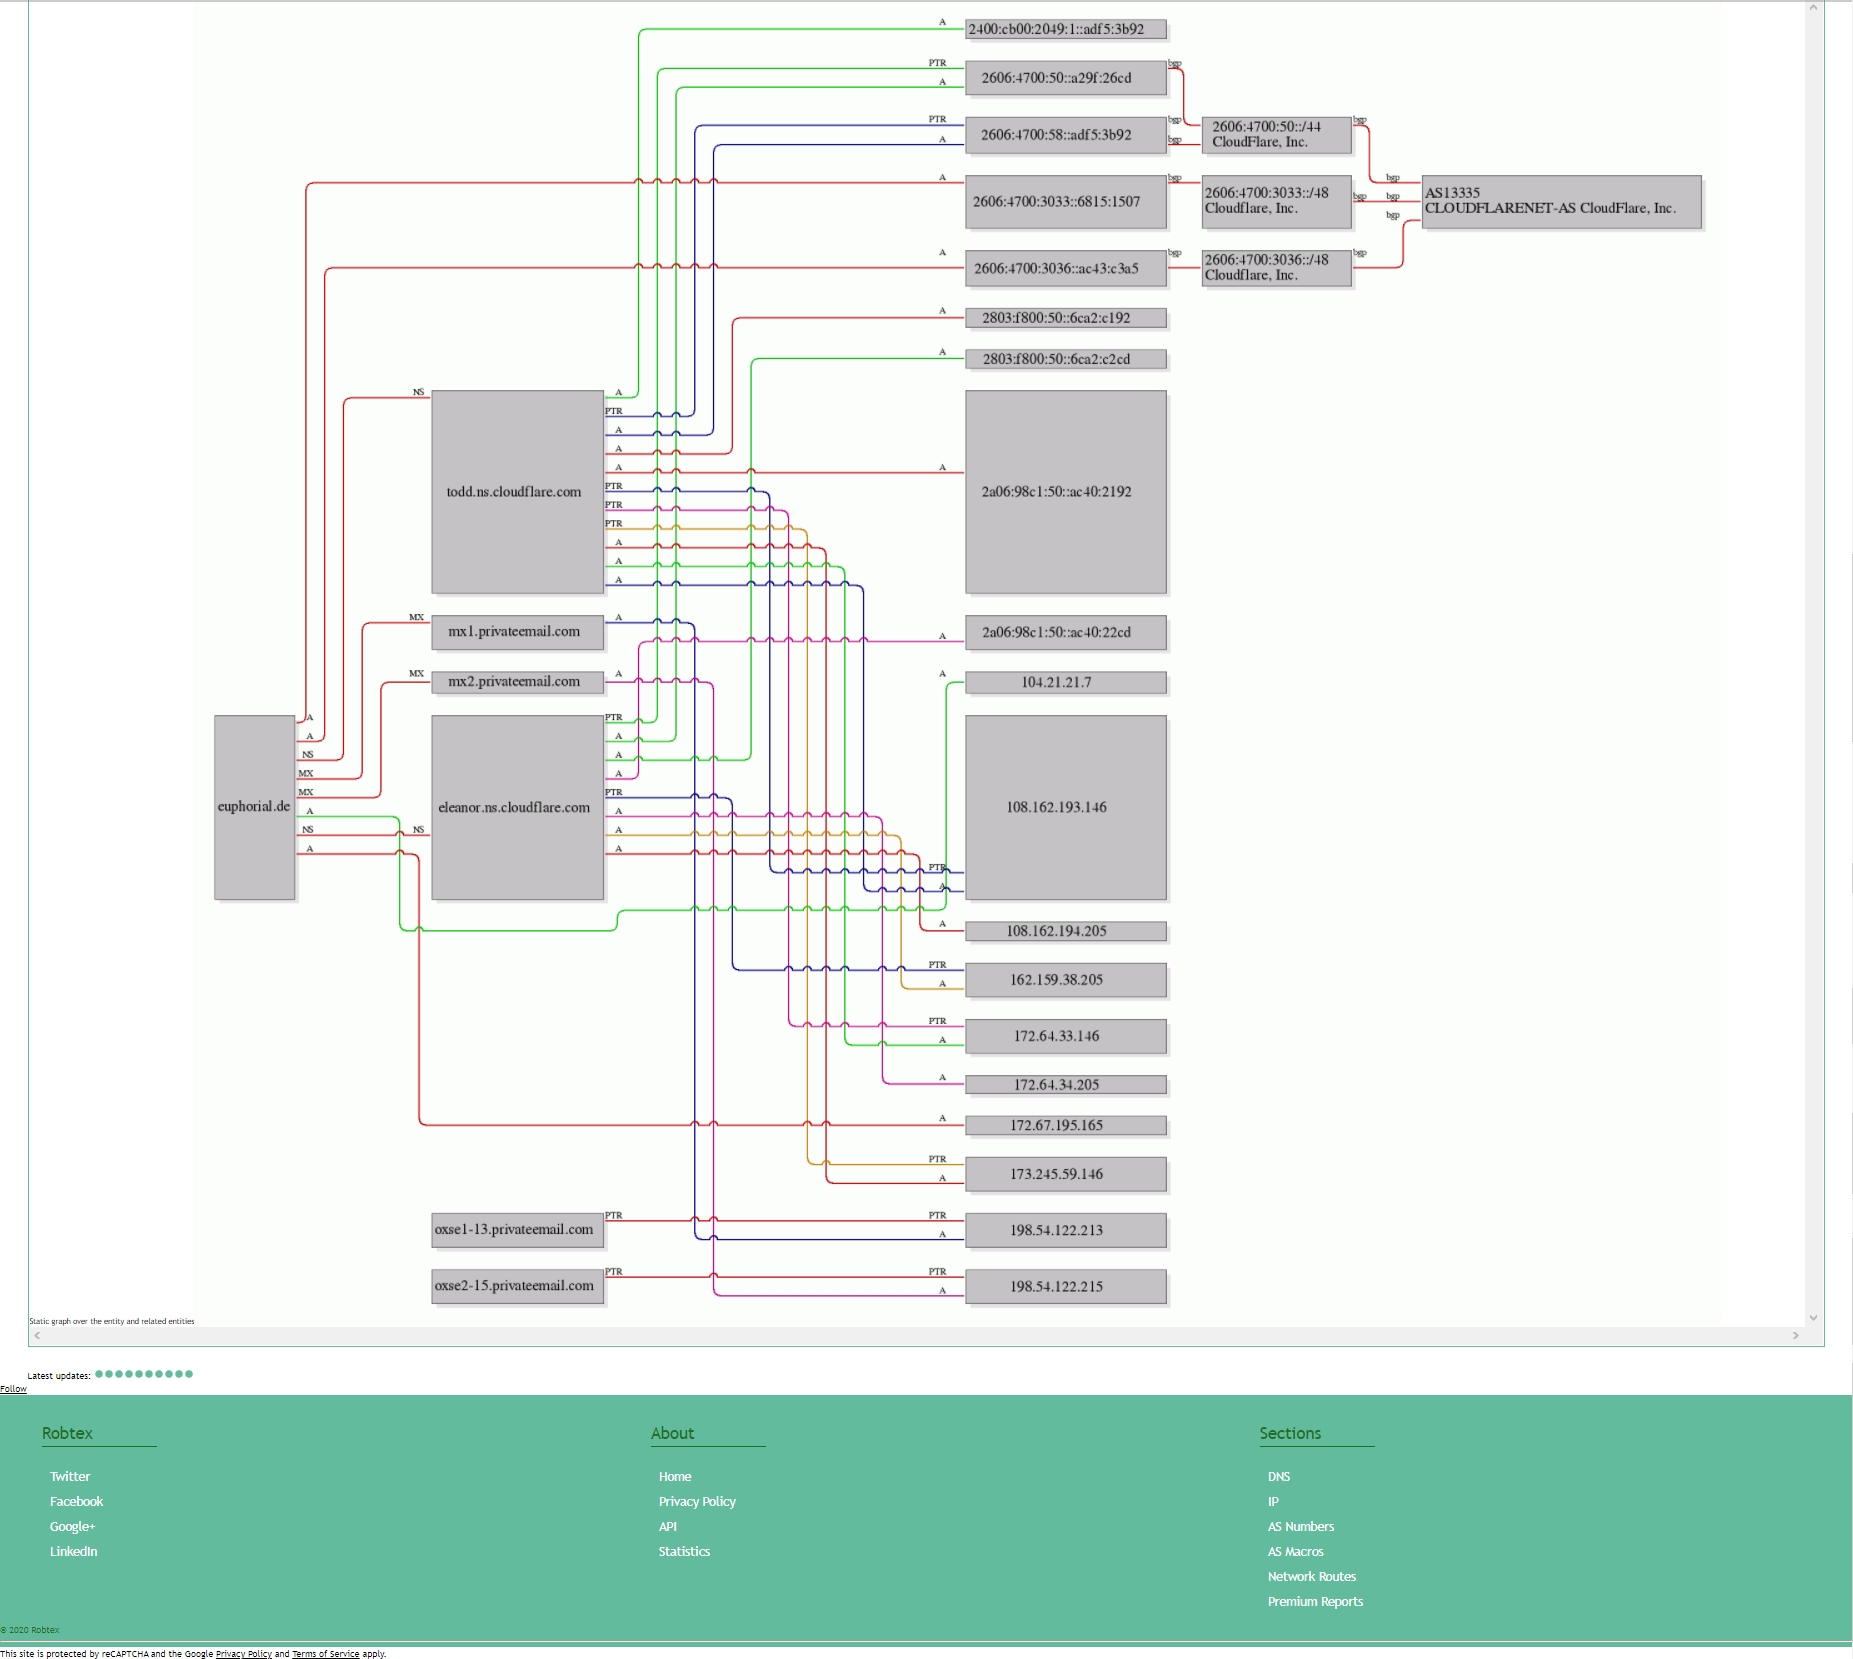Open the API link under About

coord(668,1527)
